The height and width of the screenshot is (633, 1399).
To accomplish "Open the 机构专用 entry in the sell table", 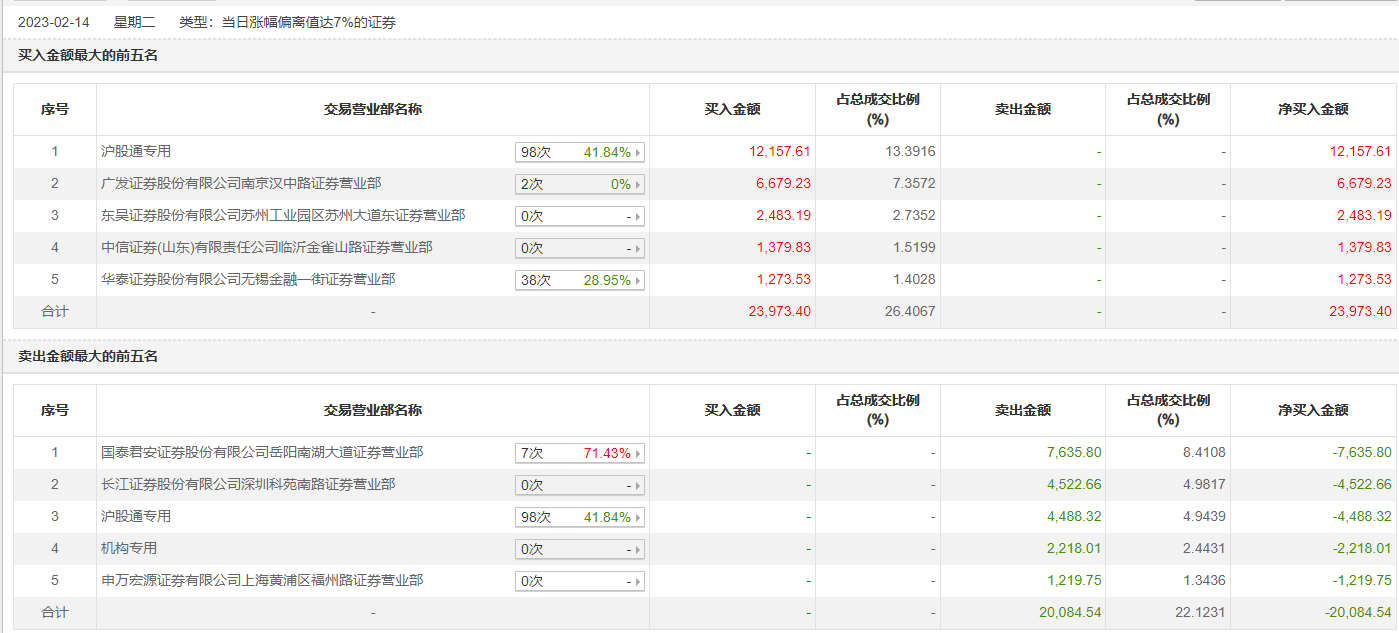I will coord(129,548).
